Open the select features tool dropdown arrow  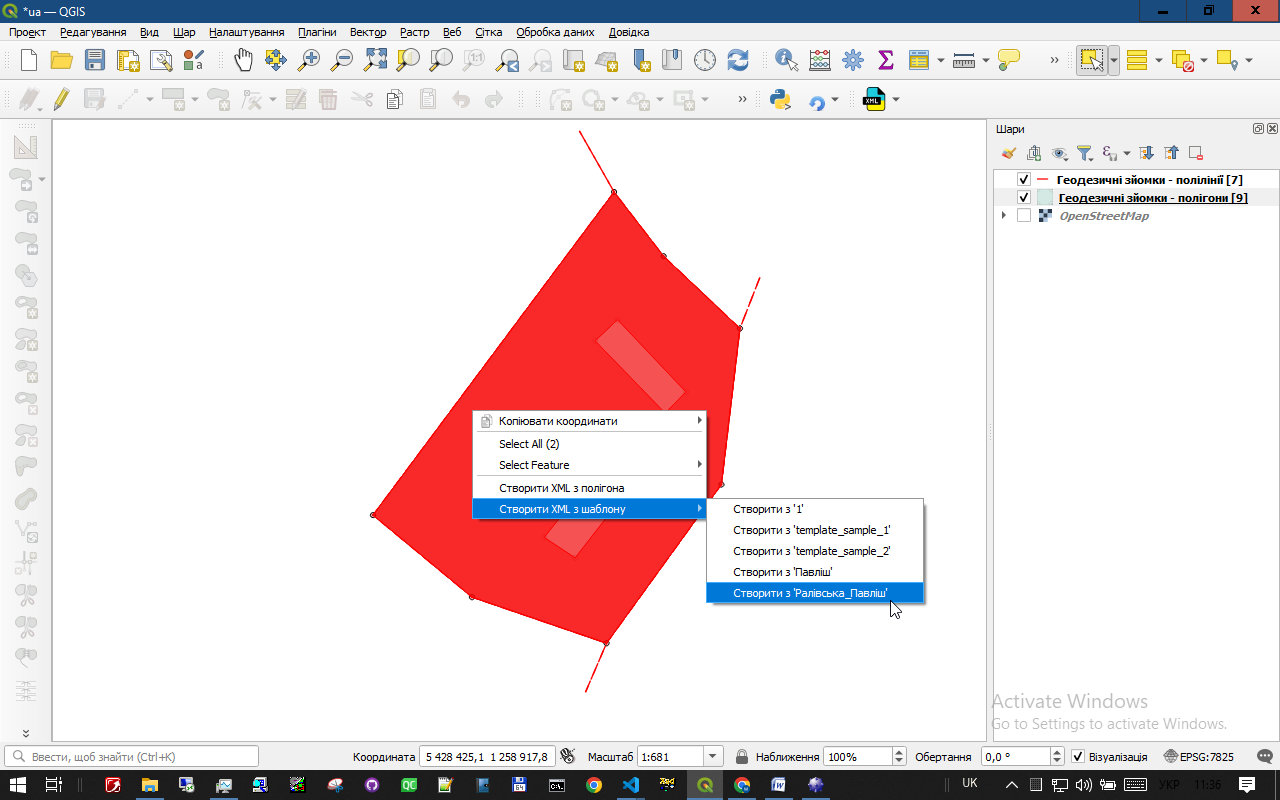tap(1114, 60)
